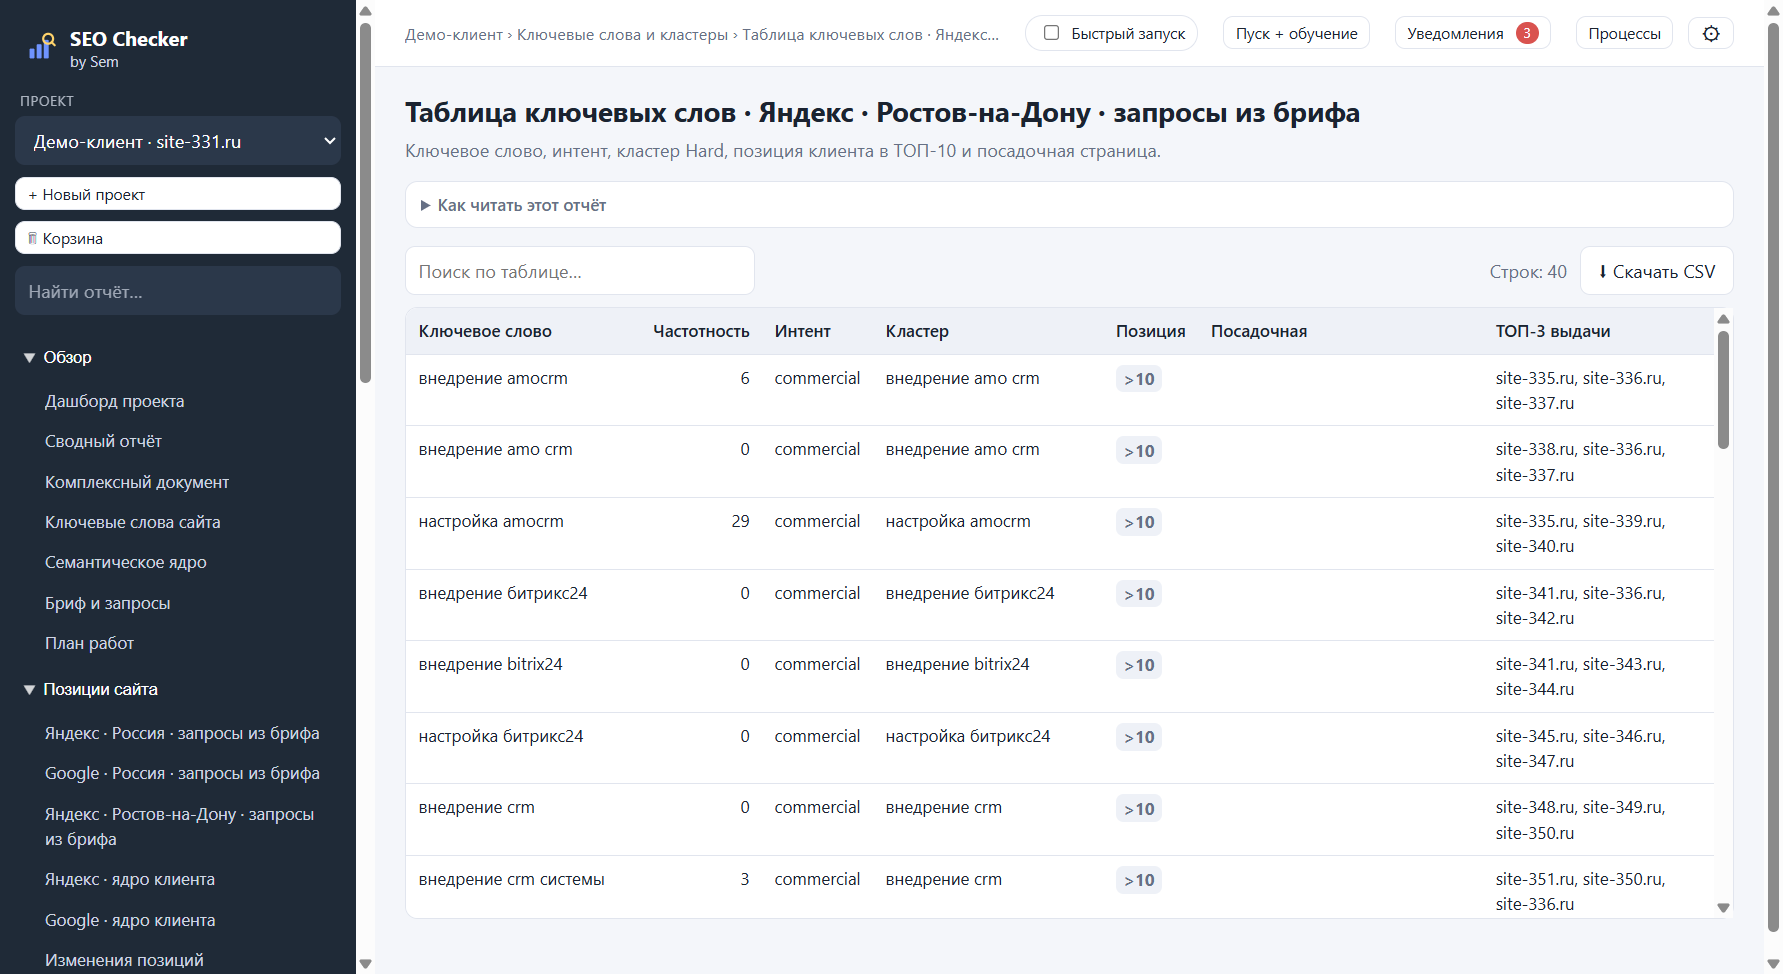Click keyword cell настройка amocrm
Viewport: 1783px width, 974px height.
tap(491, 521)
